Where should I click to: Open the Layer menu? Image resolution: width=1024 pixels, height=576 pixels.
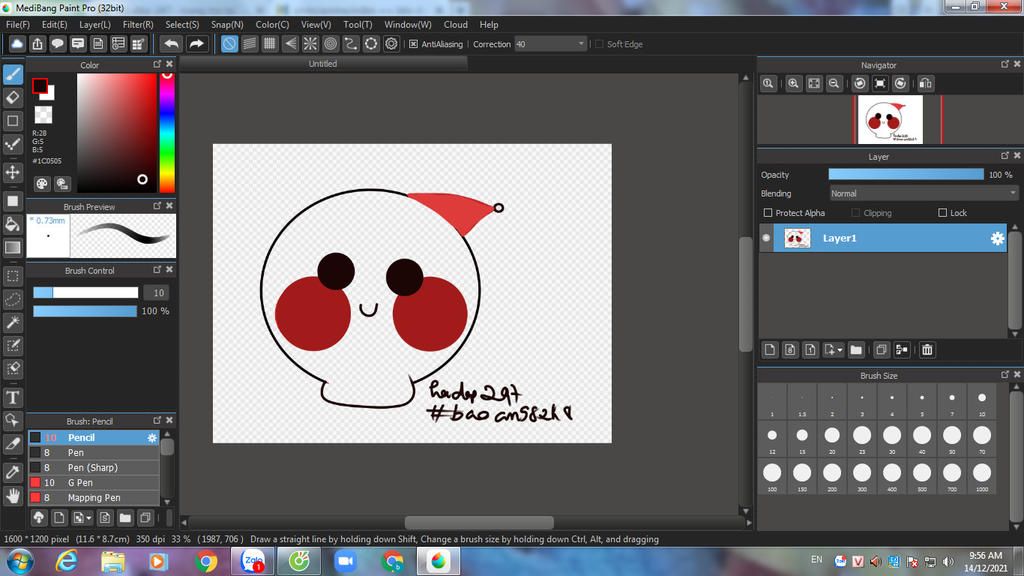tap(95, 25)
